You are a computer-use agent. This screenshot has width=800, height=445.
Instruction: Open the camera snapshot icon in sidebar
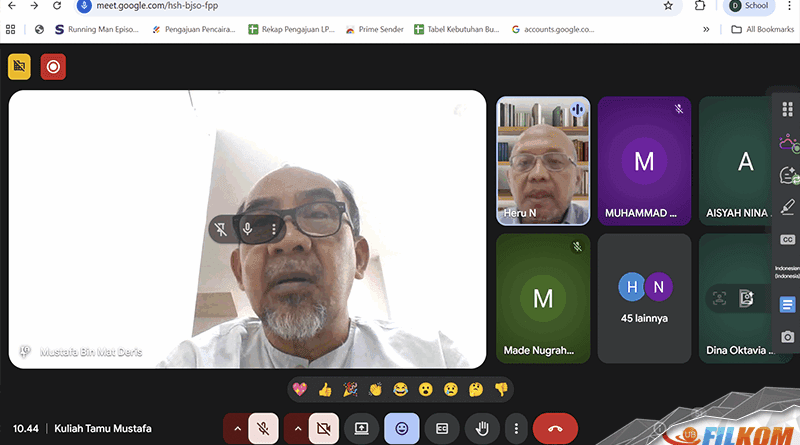[x=788, y=337]
